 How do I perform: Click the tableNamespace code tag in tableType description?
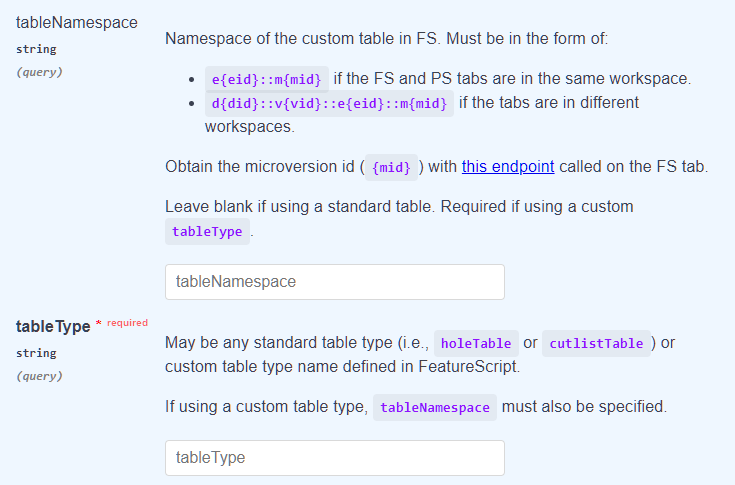(435, 407)
